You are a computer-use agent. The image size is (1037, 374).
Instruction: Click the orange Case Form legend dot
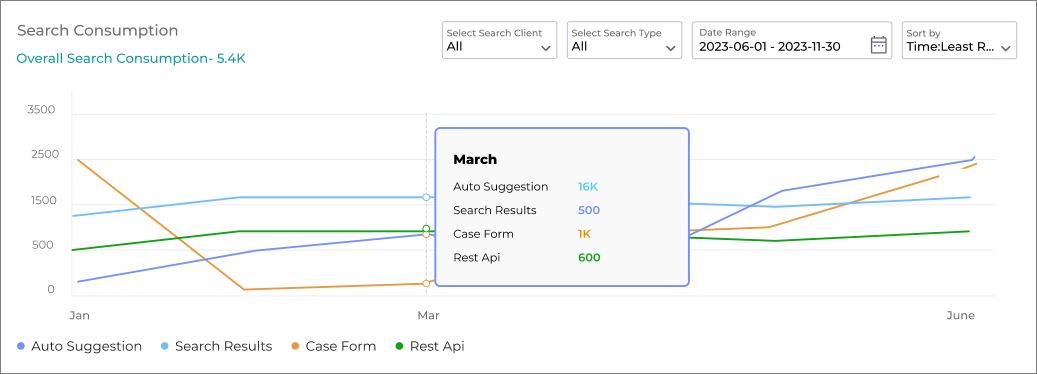pos(295,346)
